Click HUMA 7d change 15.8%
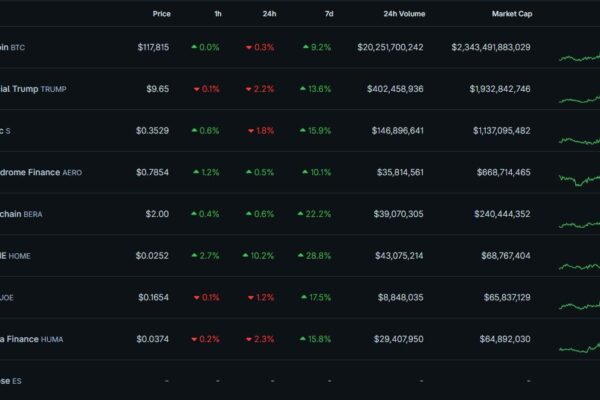 coord(315,340)
